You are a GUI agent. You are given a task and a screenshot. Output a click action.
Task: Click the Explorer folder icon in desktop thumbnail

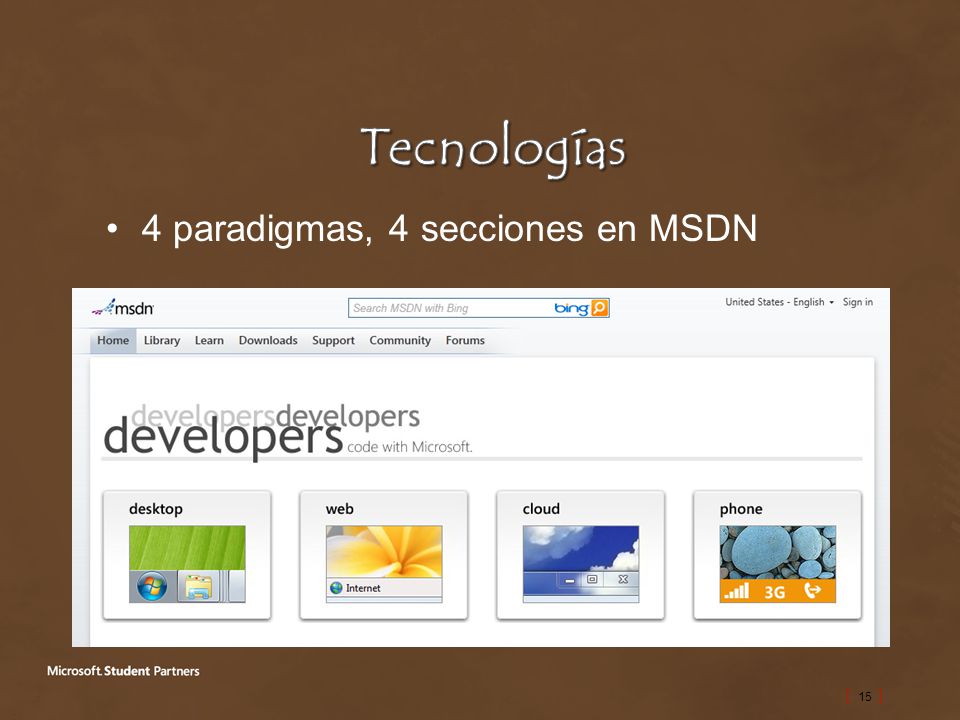pos(198,587)
